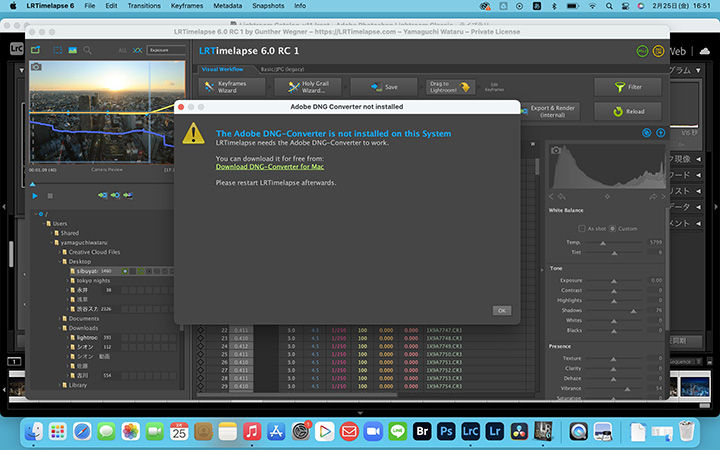Click the green open-folder icon above preview
Image resolution: width=720 pixels, height=450 pixels.
click(x=35, y=50)
